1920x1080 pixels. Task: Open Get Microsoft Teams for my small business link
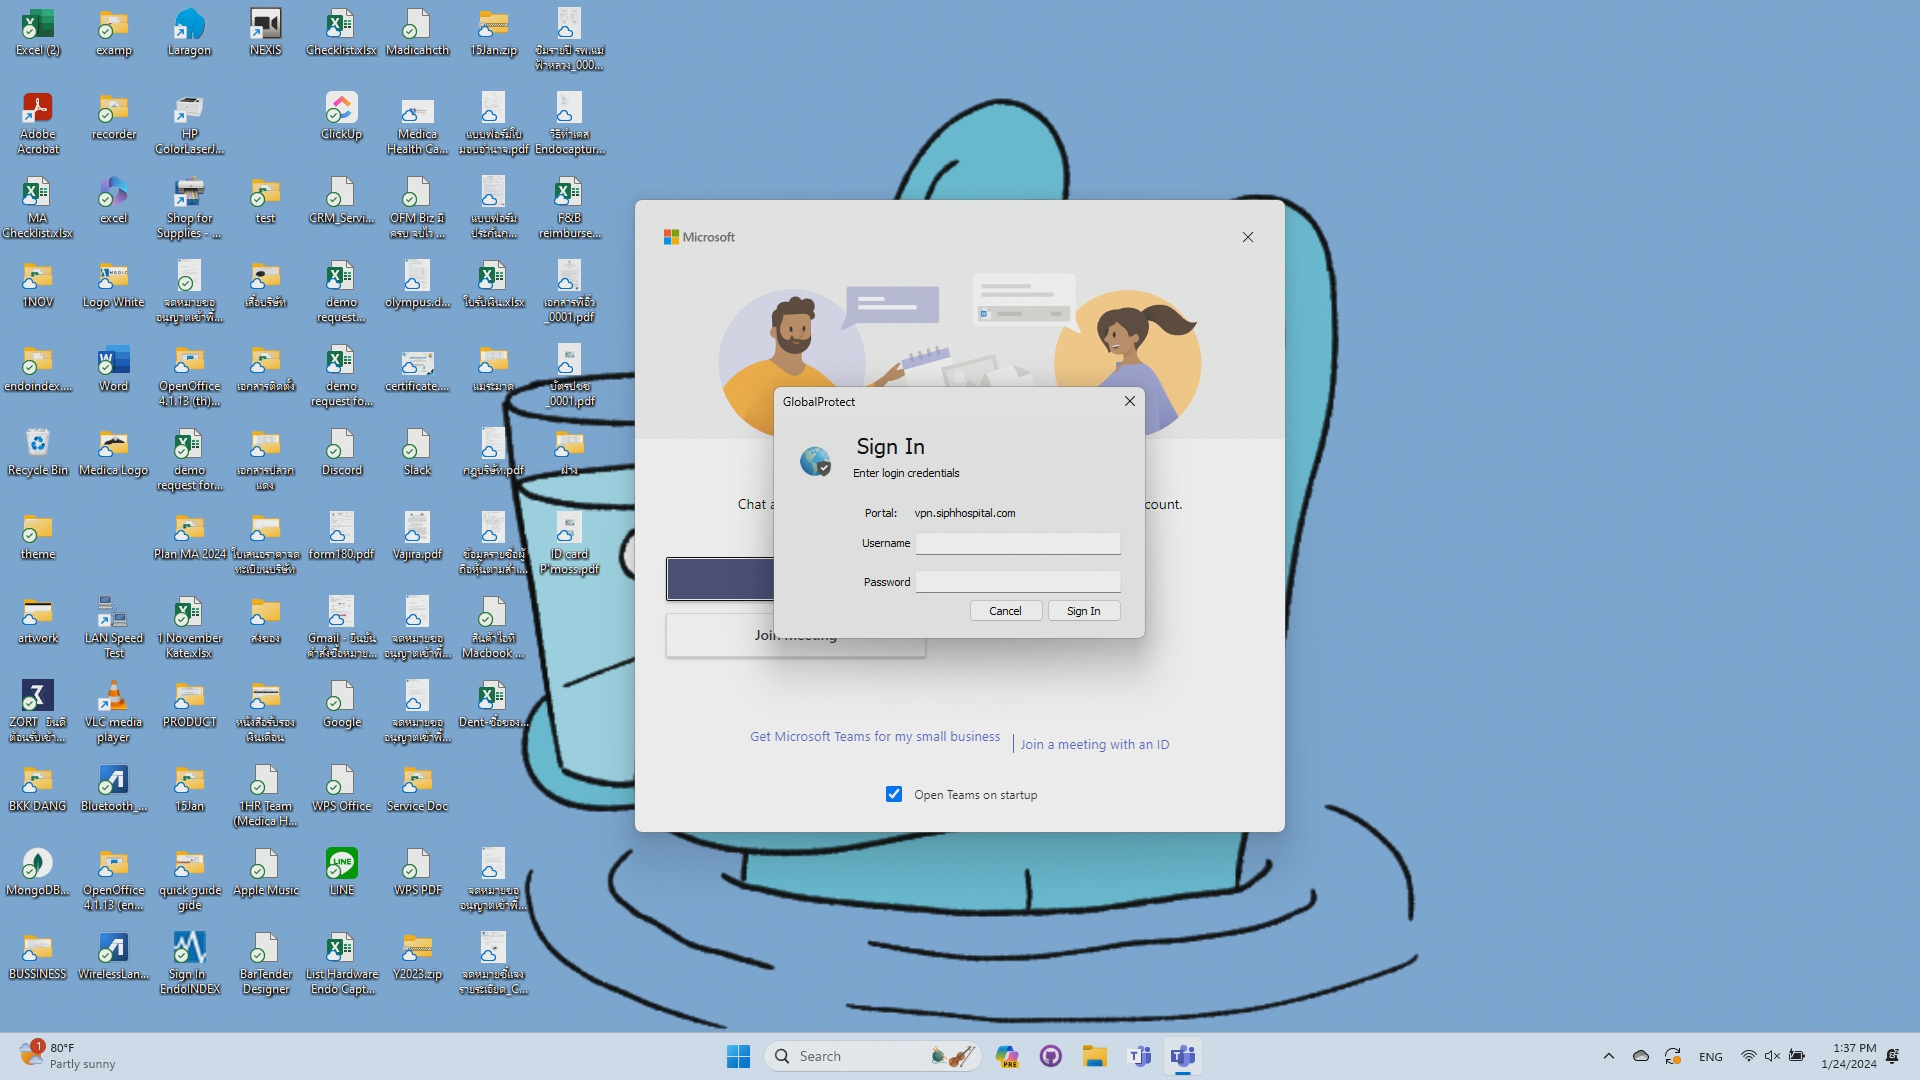coord(875,736)
